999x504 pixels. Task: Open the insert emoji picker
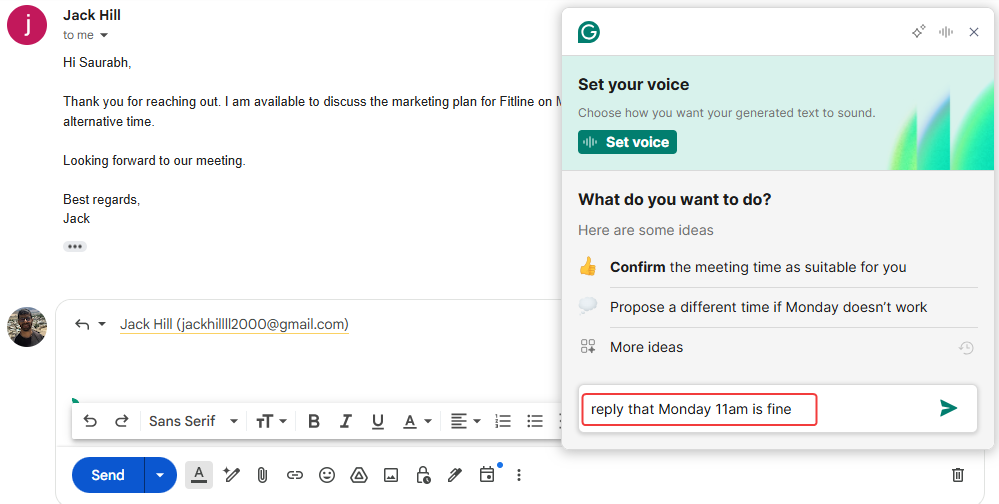(327, 475)
